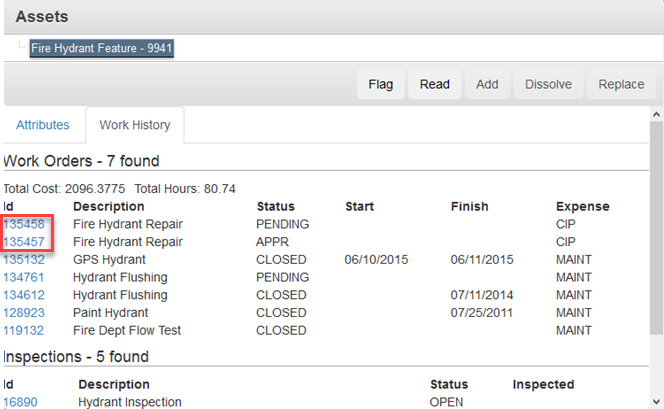Open Hydrant Inspection 16890 link
The height and width of the screenshot is (409, 664).
coord(20,402)
